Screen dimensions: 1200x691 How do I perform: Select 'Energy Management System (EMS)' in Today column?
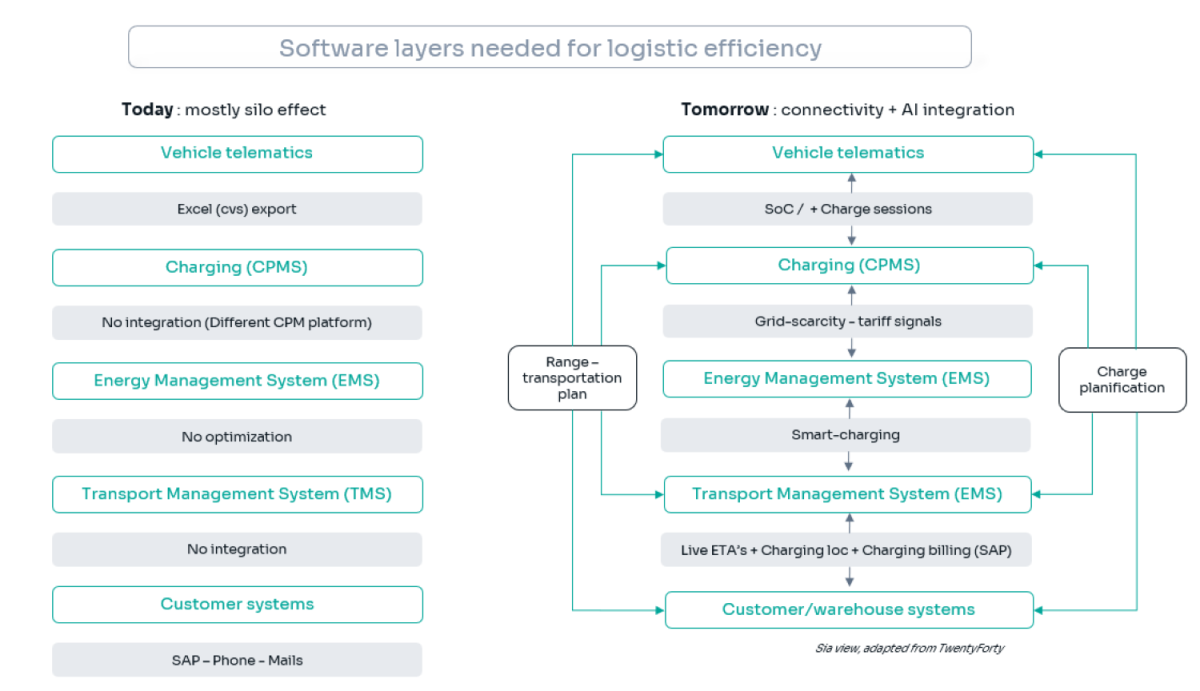click(237, 381)
